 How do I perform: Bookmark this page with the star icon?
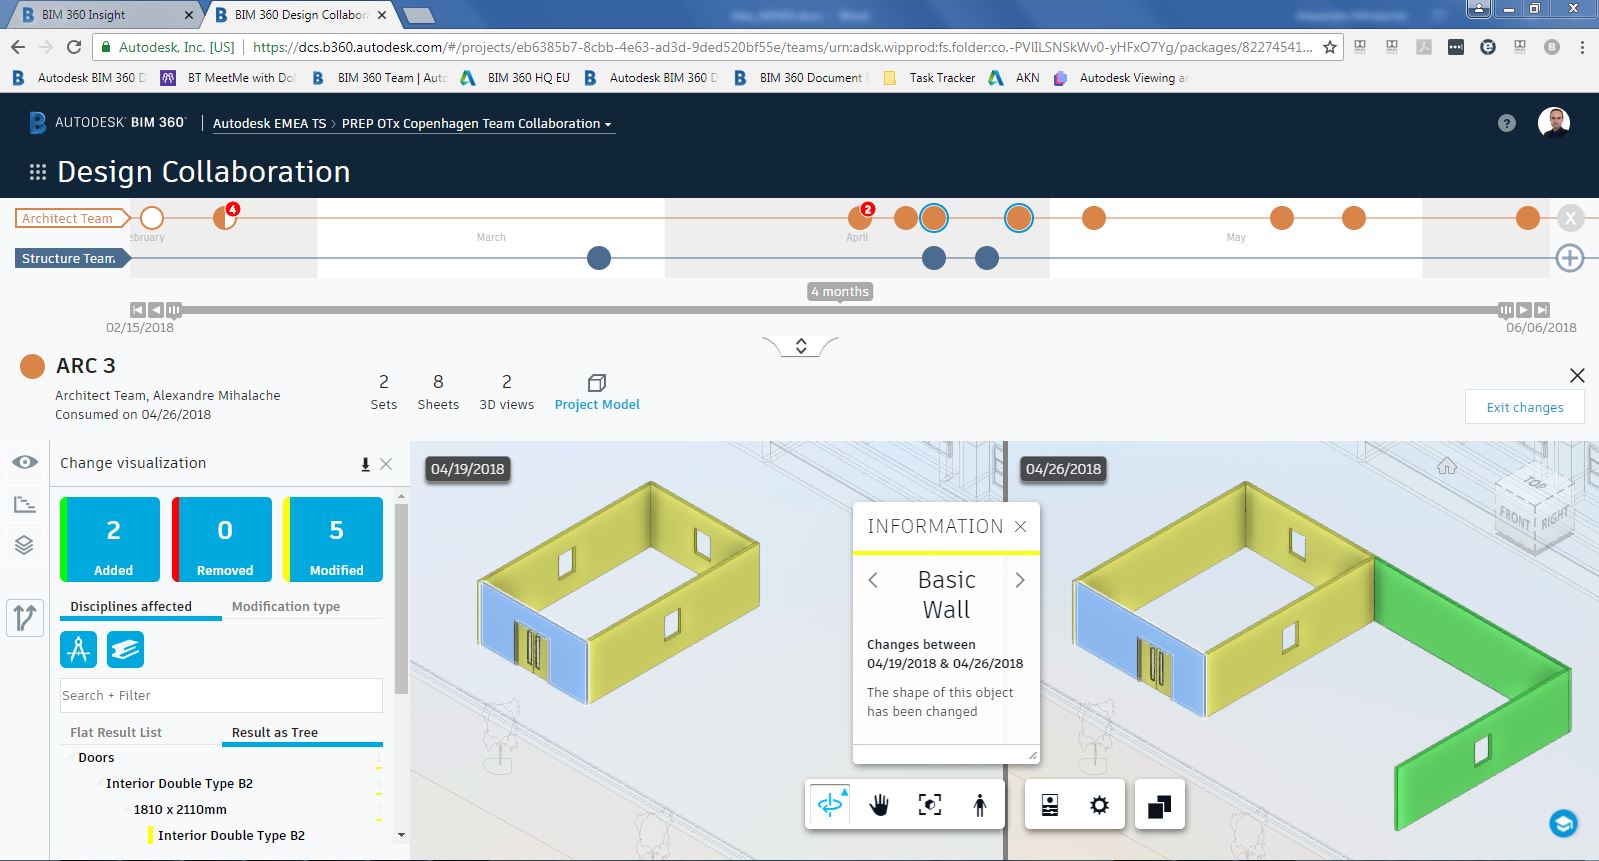[x=1329, y=47]
